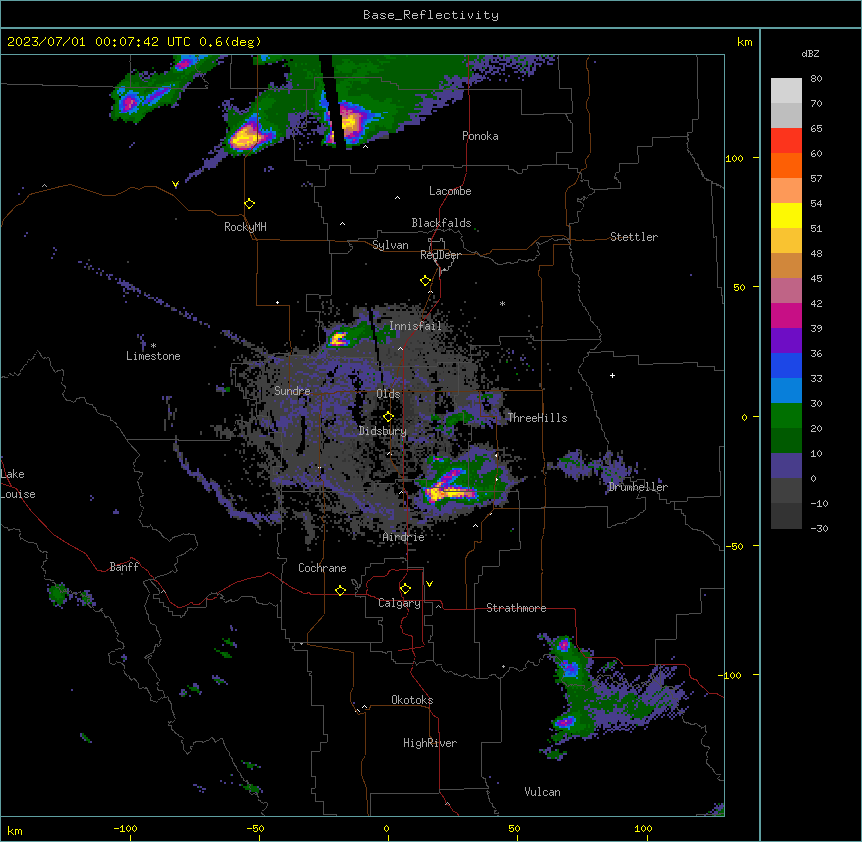Click the yellow V marker east of Calgary
This screenshot has height=842, width=862.
(429, 584)
